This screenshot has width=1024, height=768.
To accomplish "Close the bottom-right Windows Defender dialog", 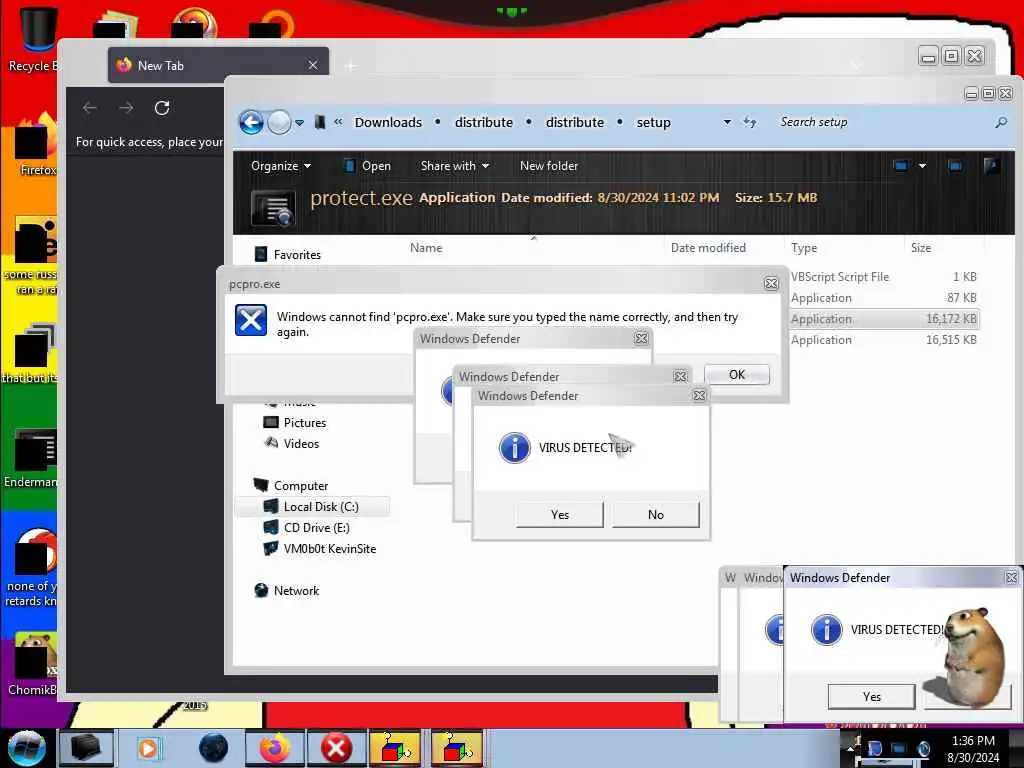I will pos(1012,577).
